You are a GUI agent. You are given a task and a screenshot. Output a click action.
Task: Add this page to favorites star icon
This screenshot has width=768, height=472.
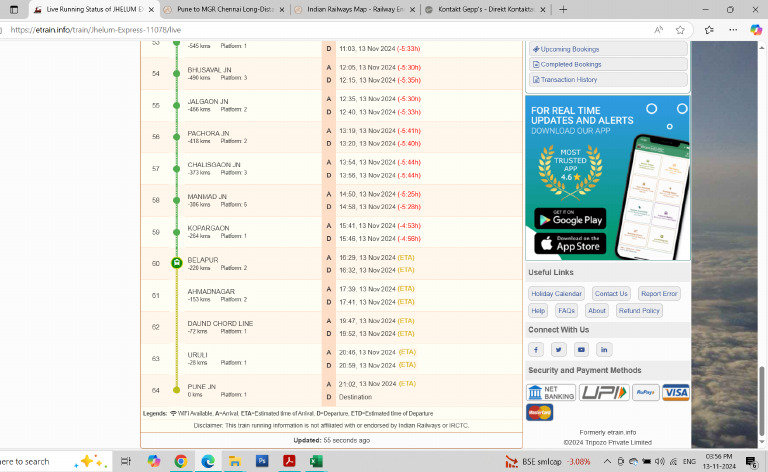[x=680, y=30]
